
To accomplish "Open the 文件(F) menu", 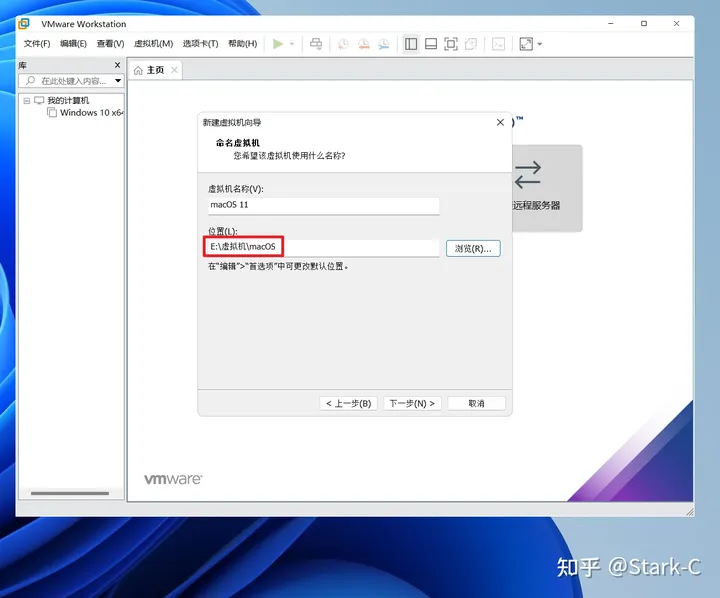I will coord(37,44).
